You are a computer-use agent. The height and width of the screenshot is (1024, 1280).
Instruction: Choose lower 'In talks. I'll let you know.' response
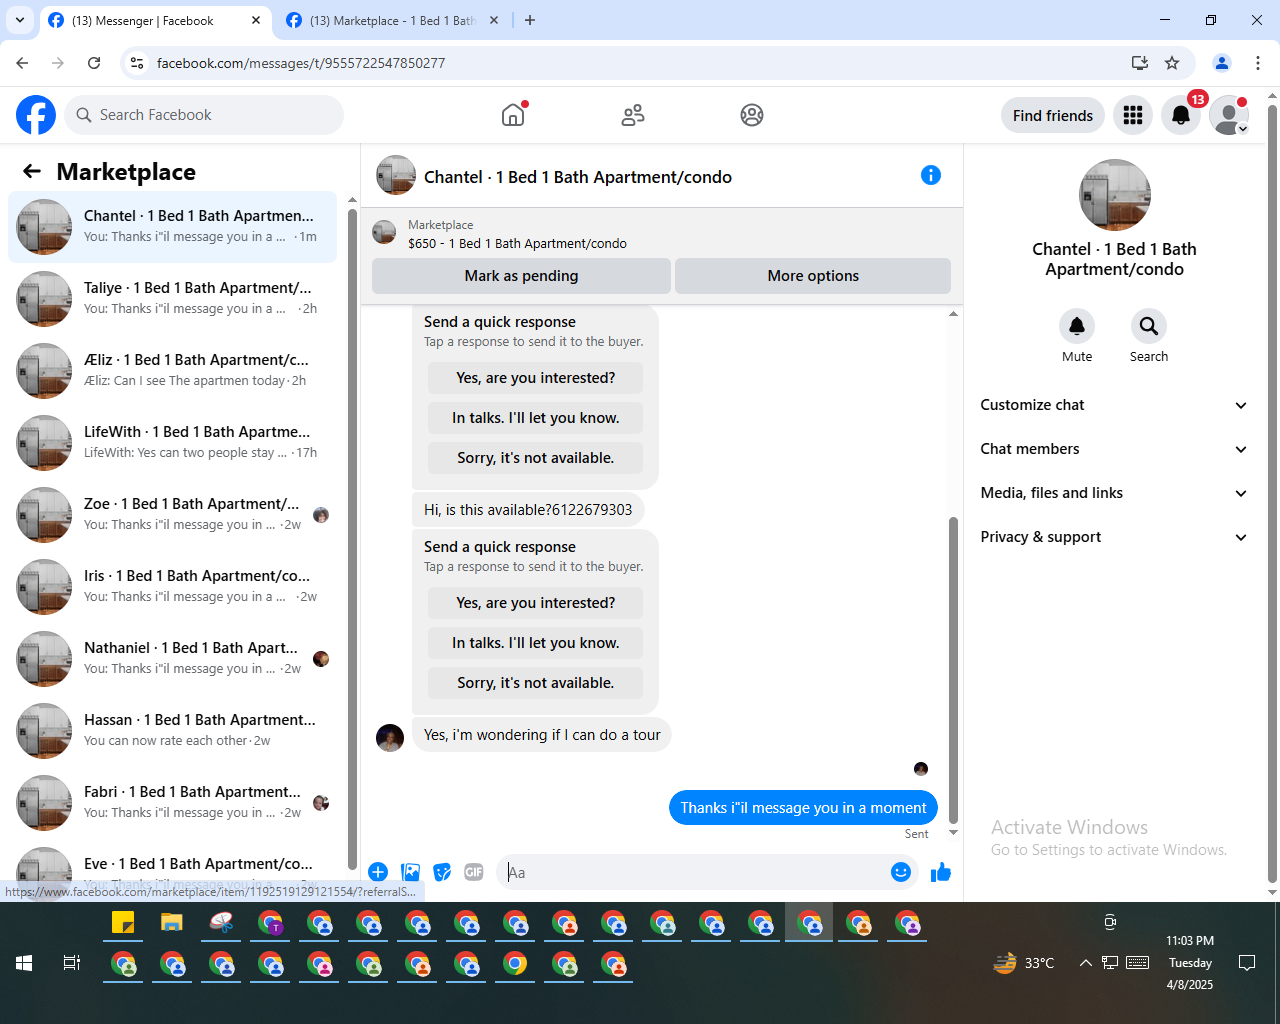coord(536,643)
